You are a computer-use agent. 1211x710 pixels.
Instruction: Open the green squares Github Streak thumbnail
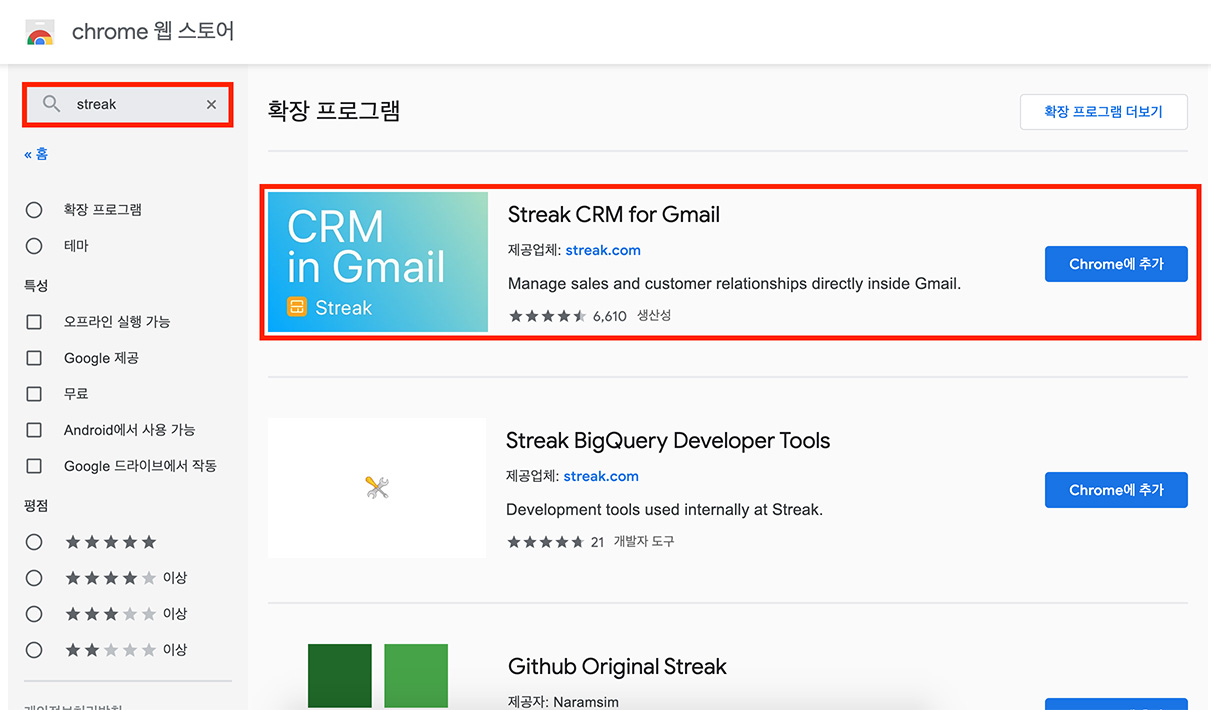click(378, 677)
